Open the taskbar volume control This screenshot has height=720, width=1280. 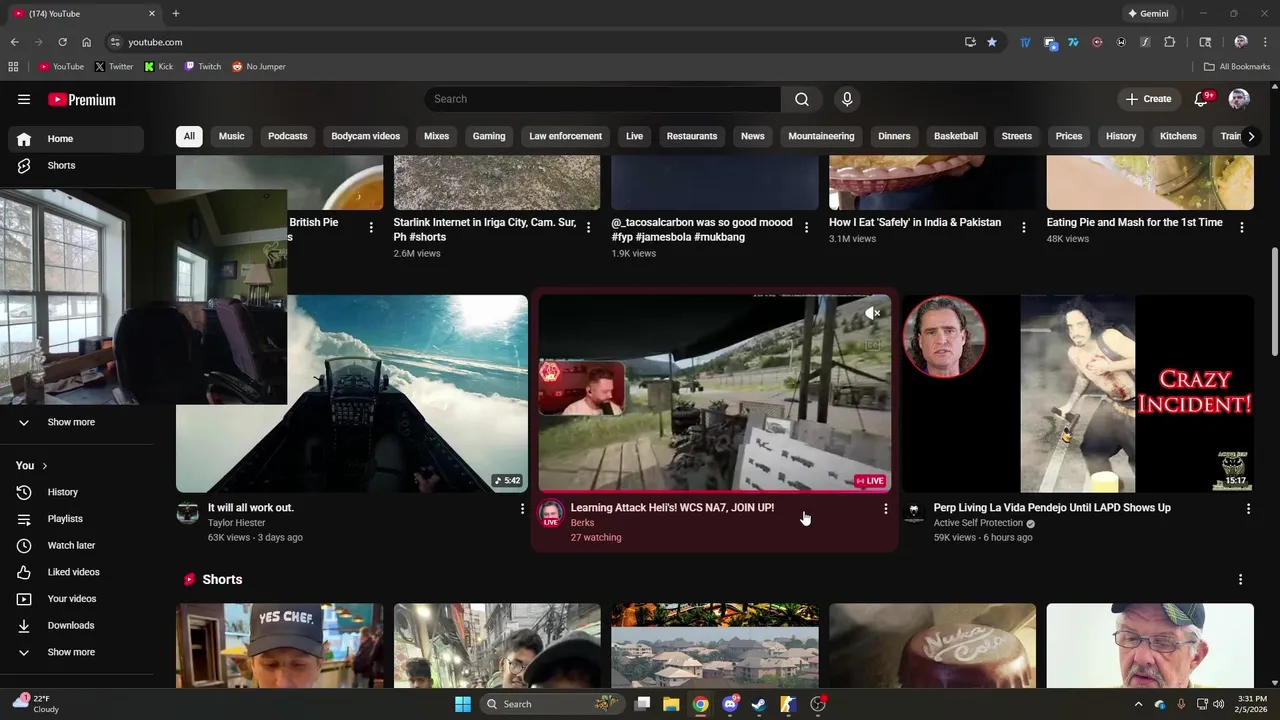[x=1218, y=704]
